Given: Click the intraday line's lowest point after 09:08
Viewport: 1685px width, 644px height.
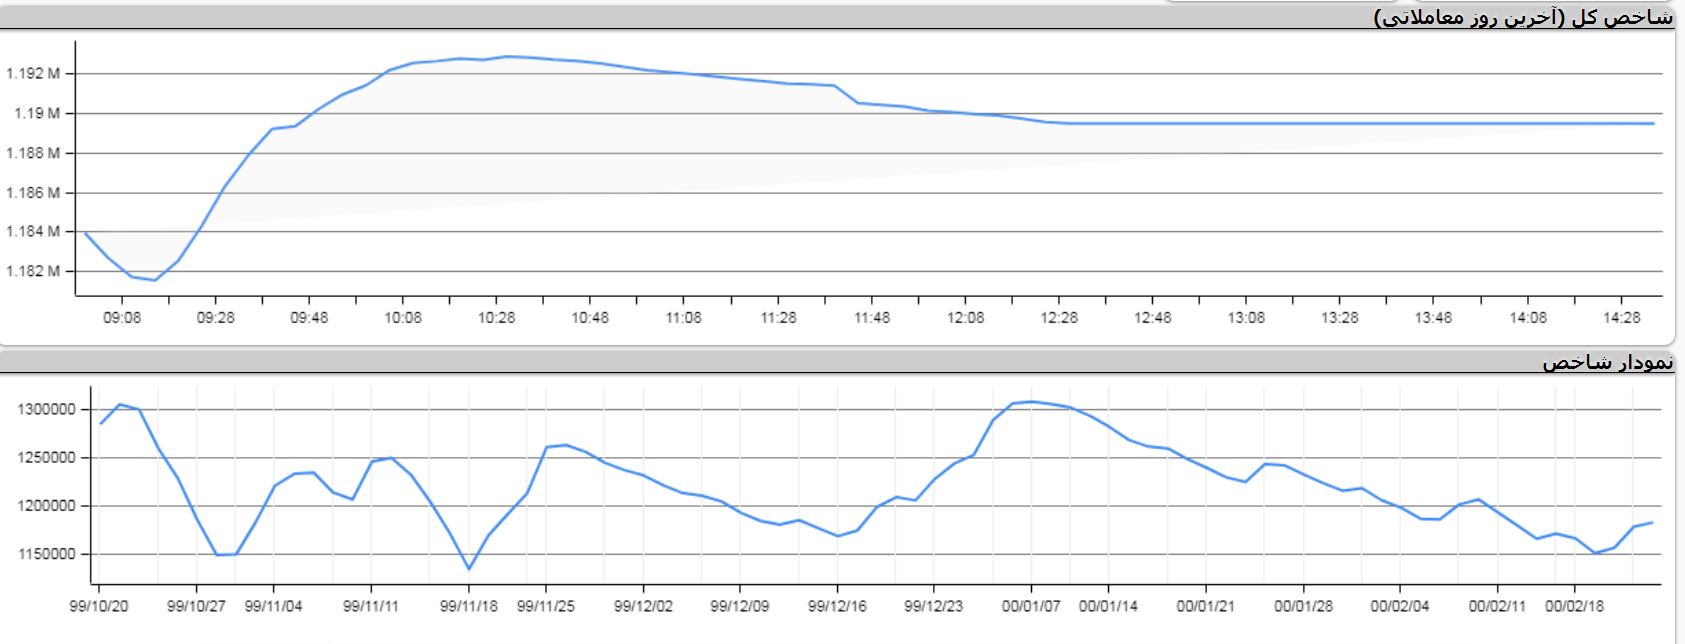Looking at the screenshot, I should coord(154,280).
